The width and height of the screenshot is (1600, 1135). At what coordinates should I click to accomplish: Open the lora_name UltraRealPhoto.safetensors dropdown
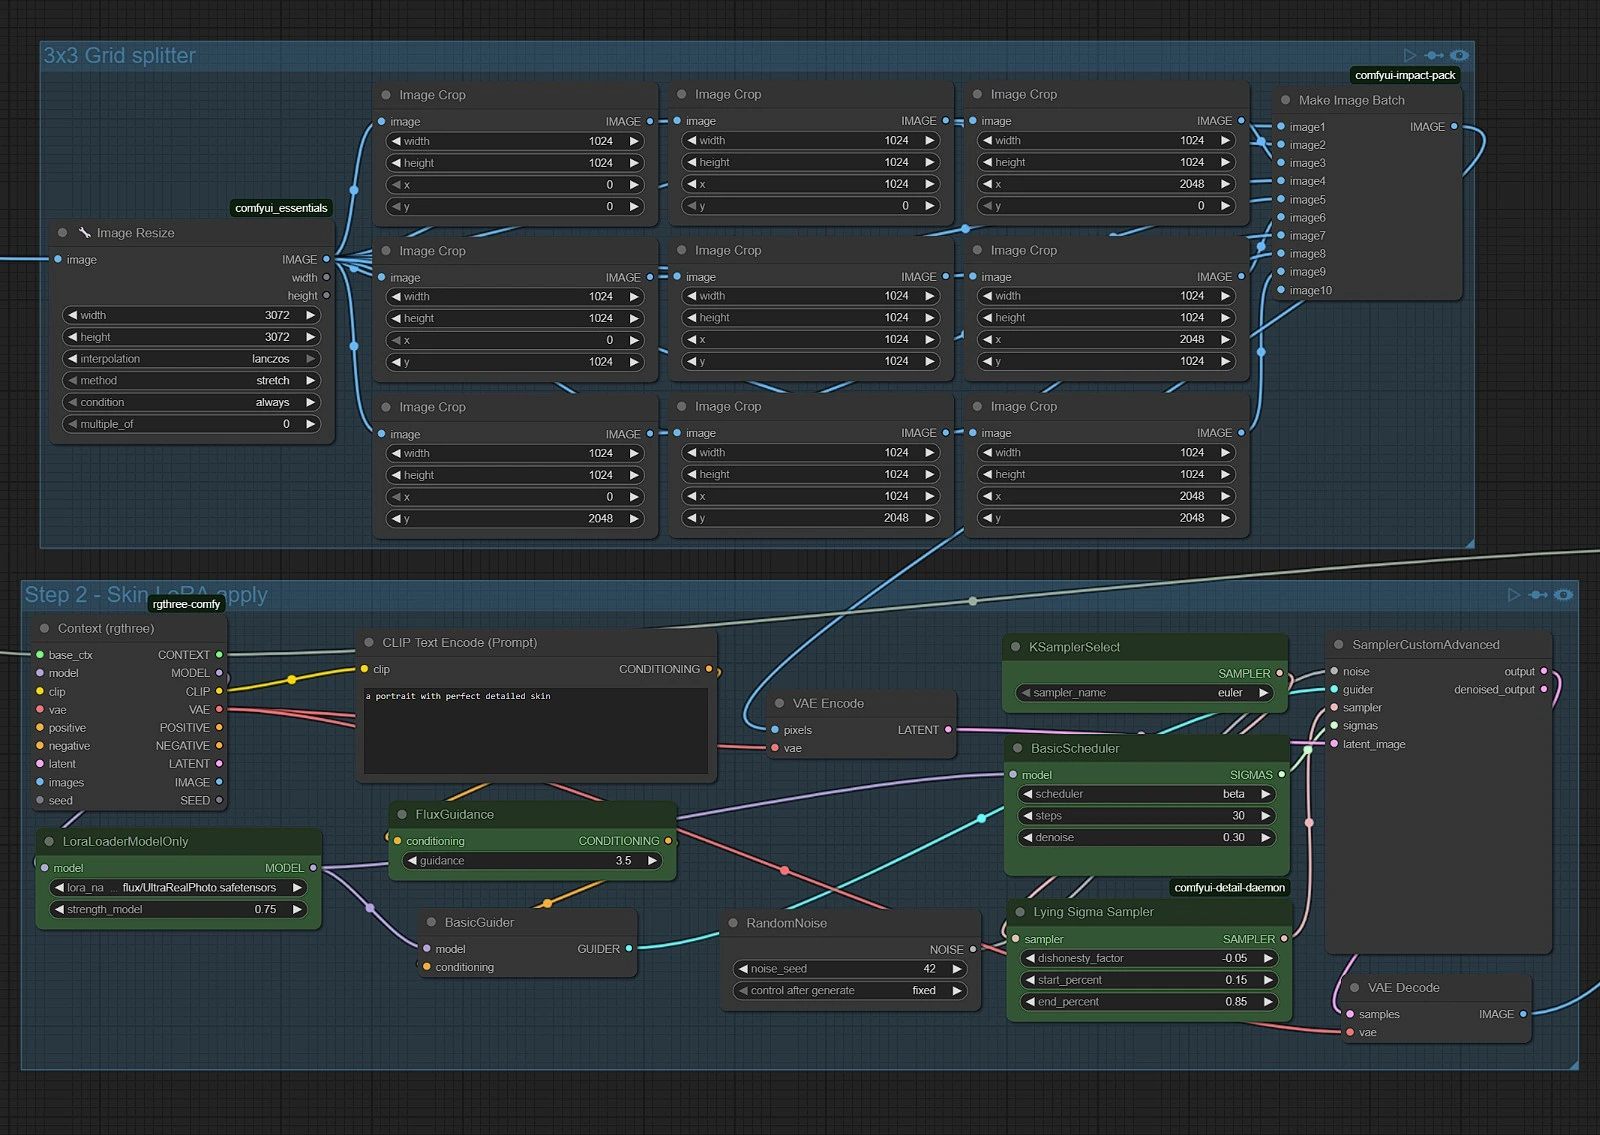pos(178,888)
